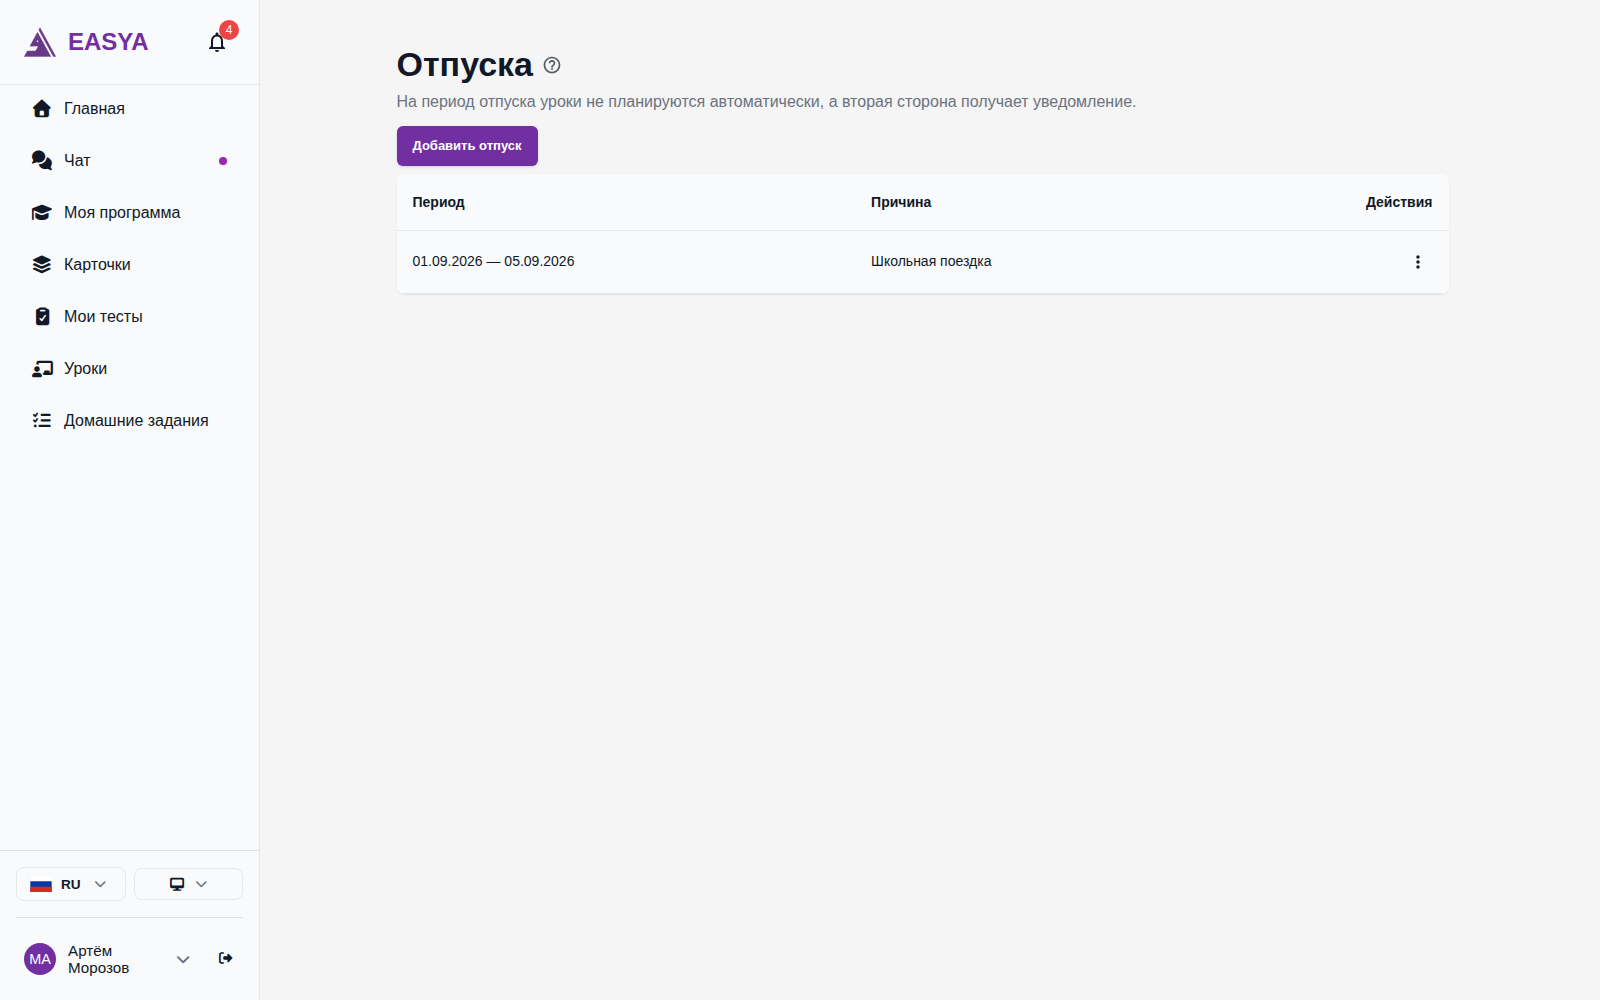Click the monitor theme icon

(x=177, y=884)
